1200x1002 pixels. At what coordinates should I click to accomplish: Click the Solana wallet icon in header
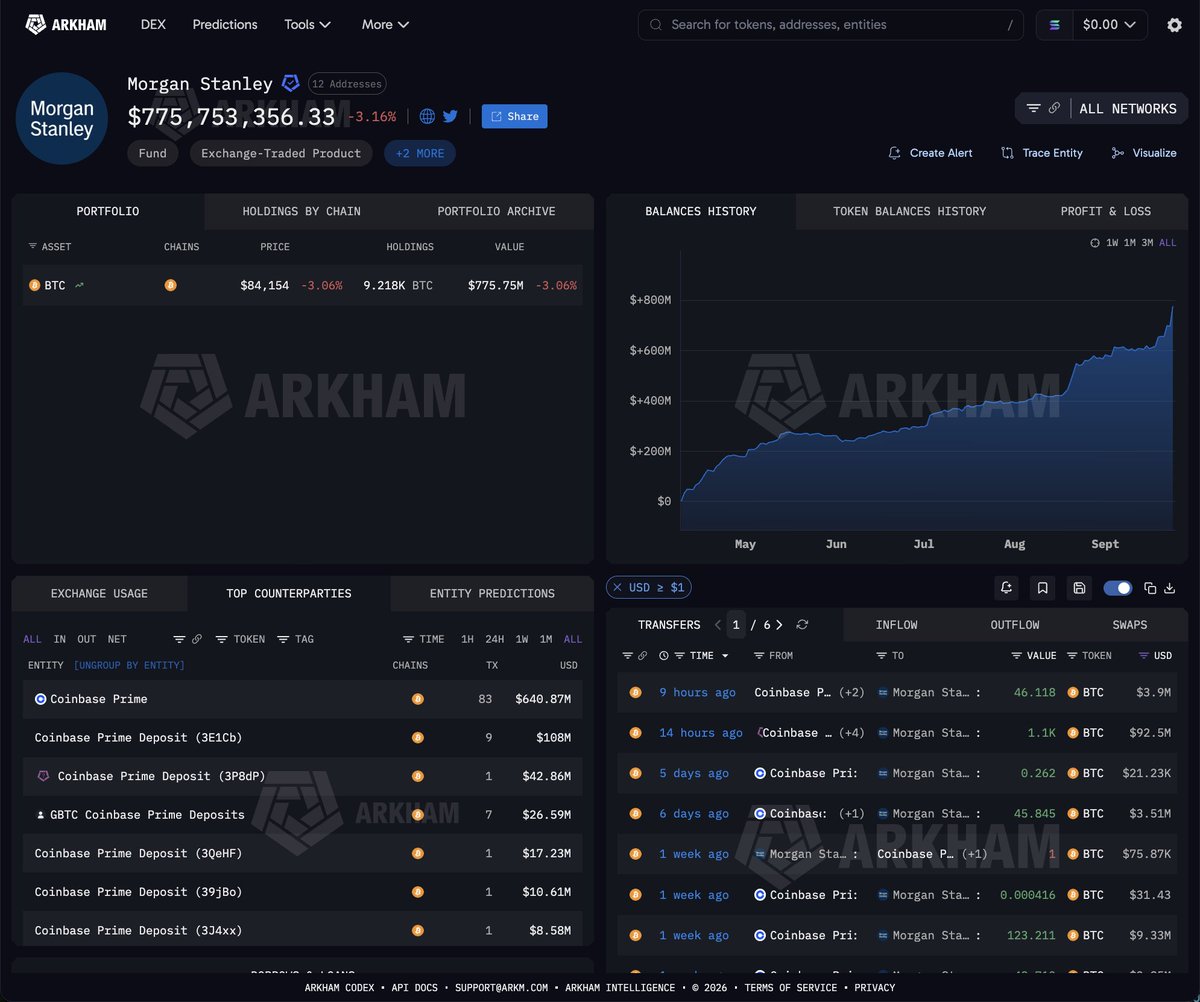(x=1054, y=25)
